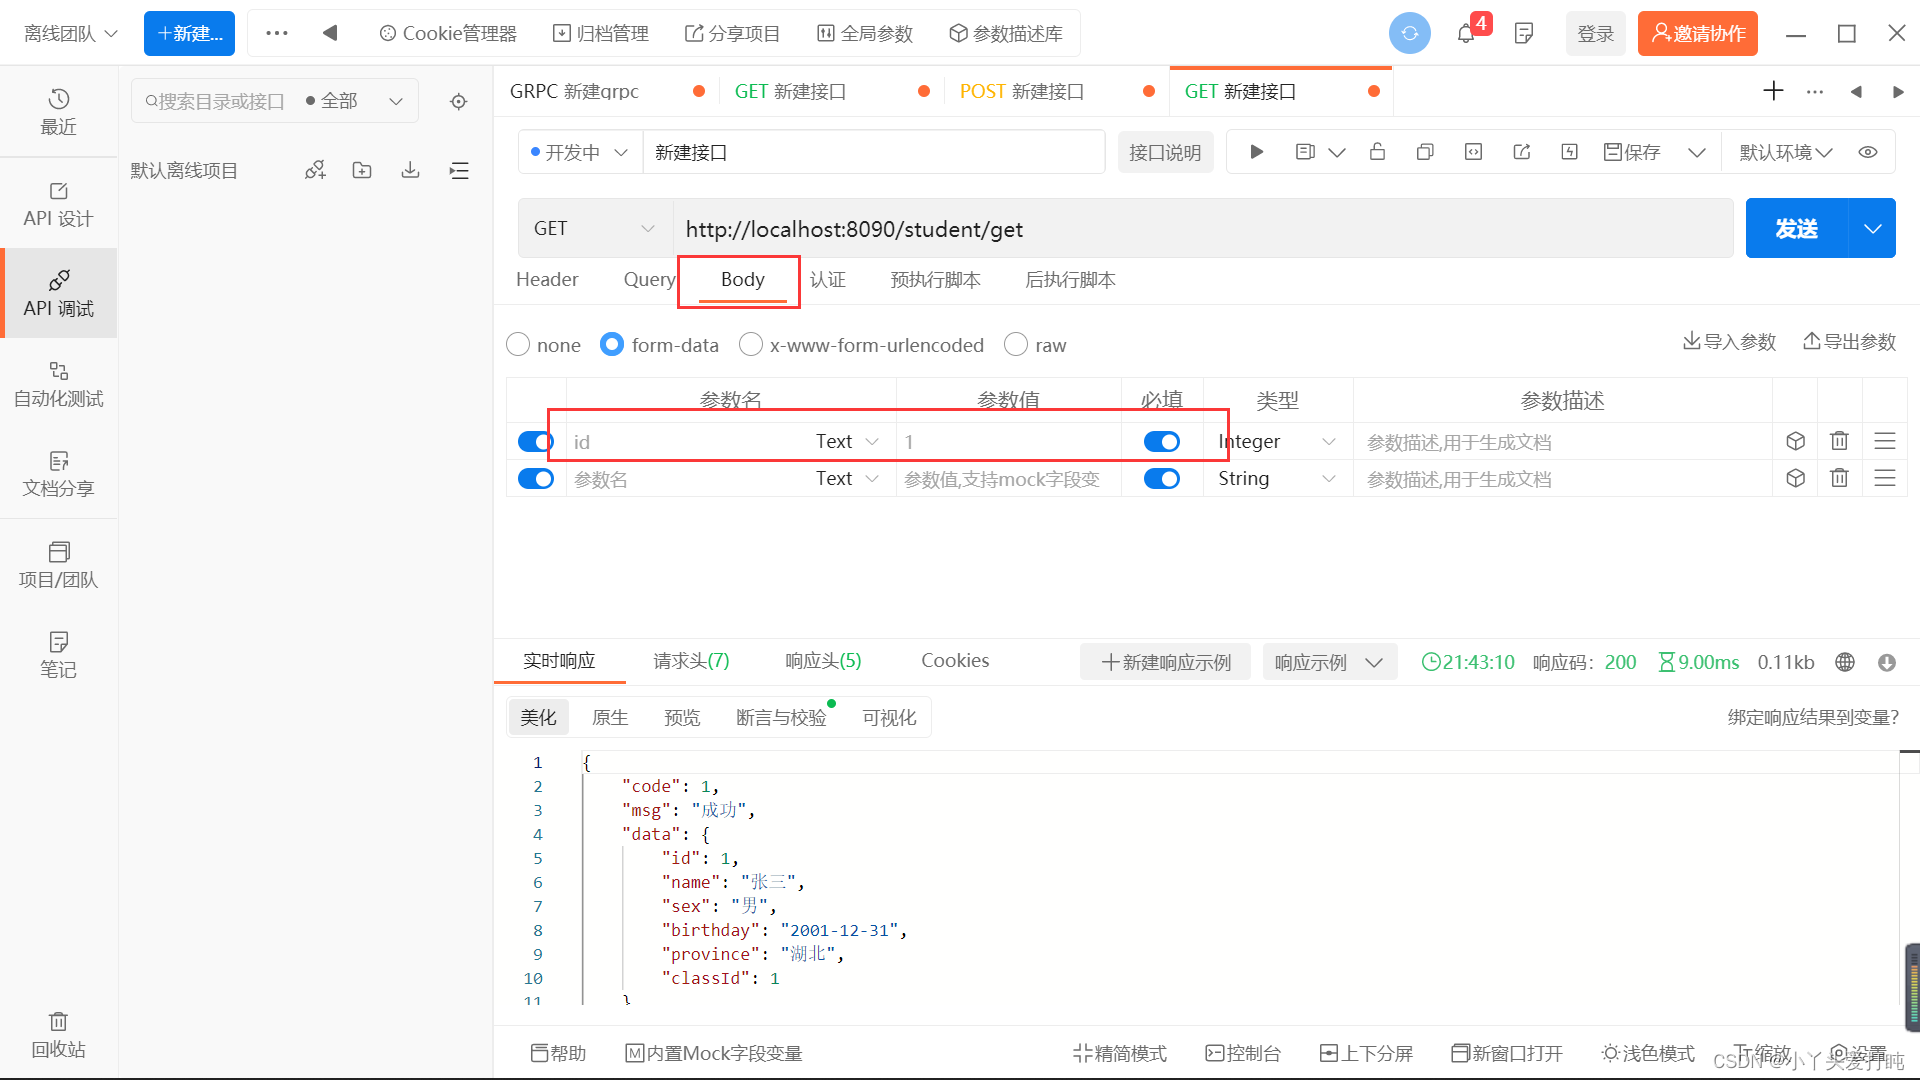
Task: Open notifications bell with badge 4
Action: click(1467, 33)
